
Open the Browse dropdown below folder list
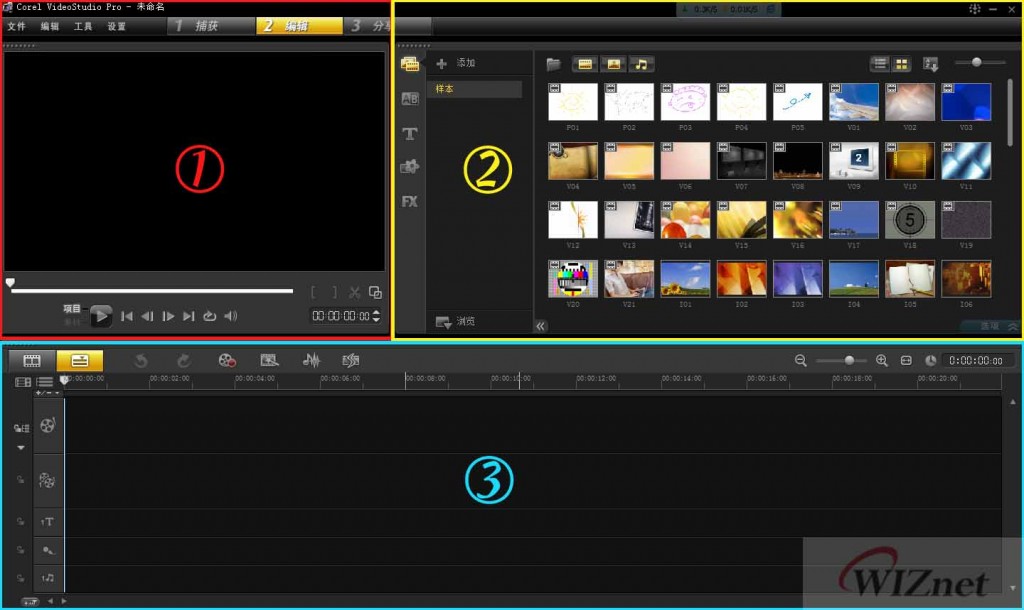point(455,322)
